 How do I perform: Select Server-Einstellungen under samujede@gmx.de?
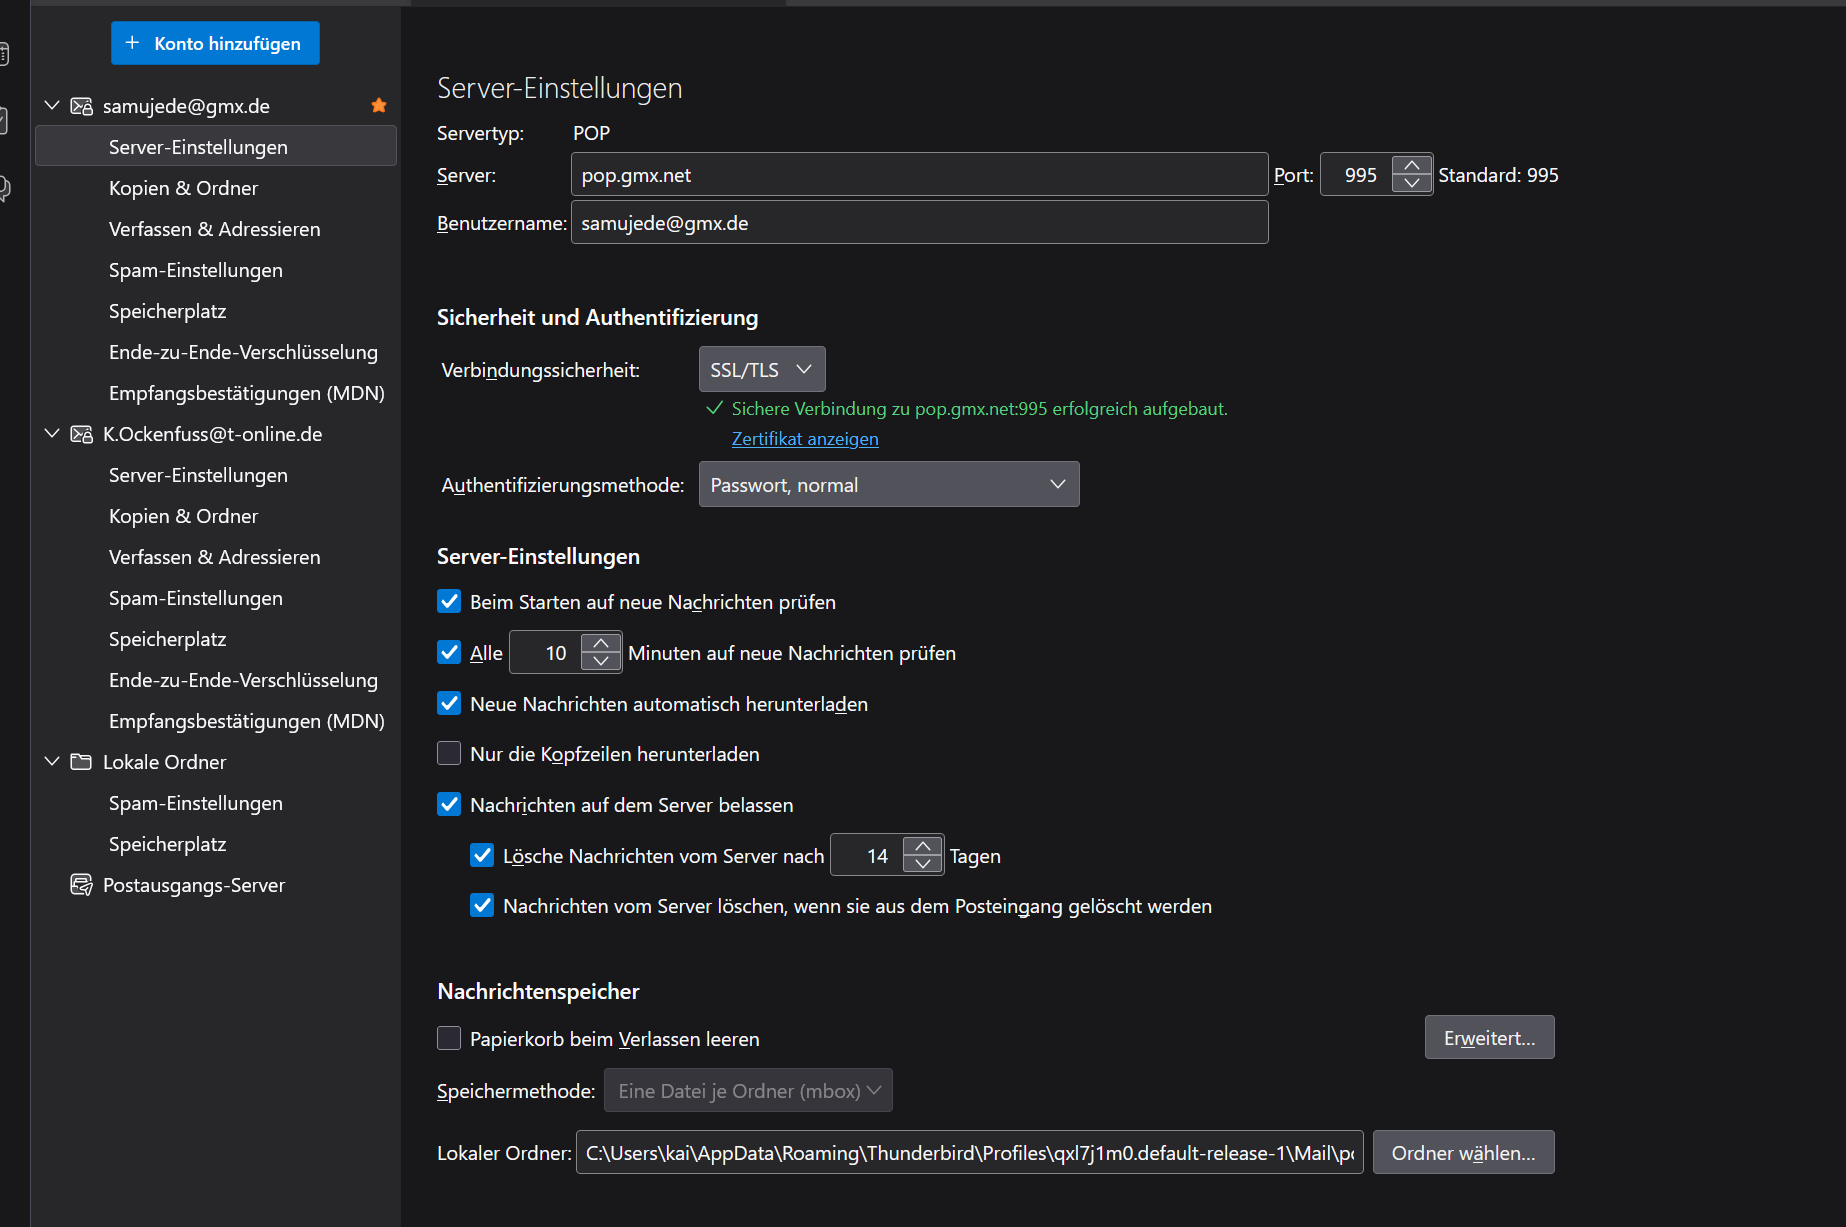215,146
